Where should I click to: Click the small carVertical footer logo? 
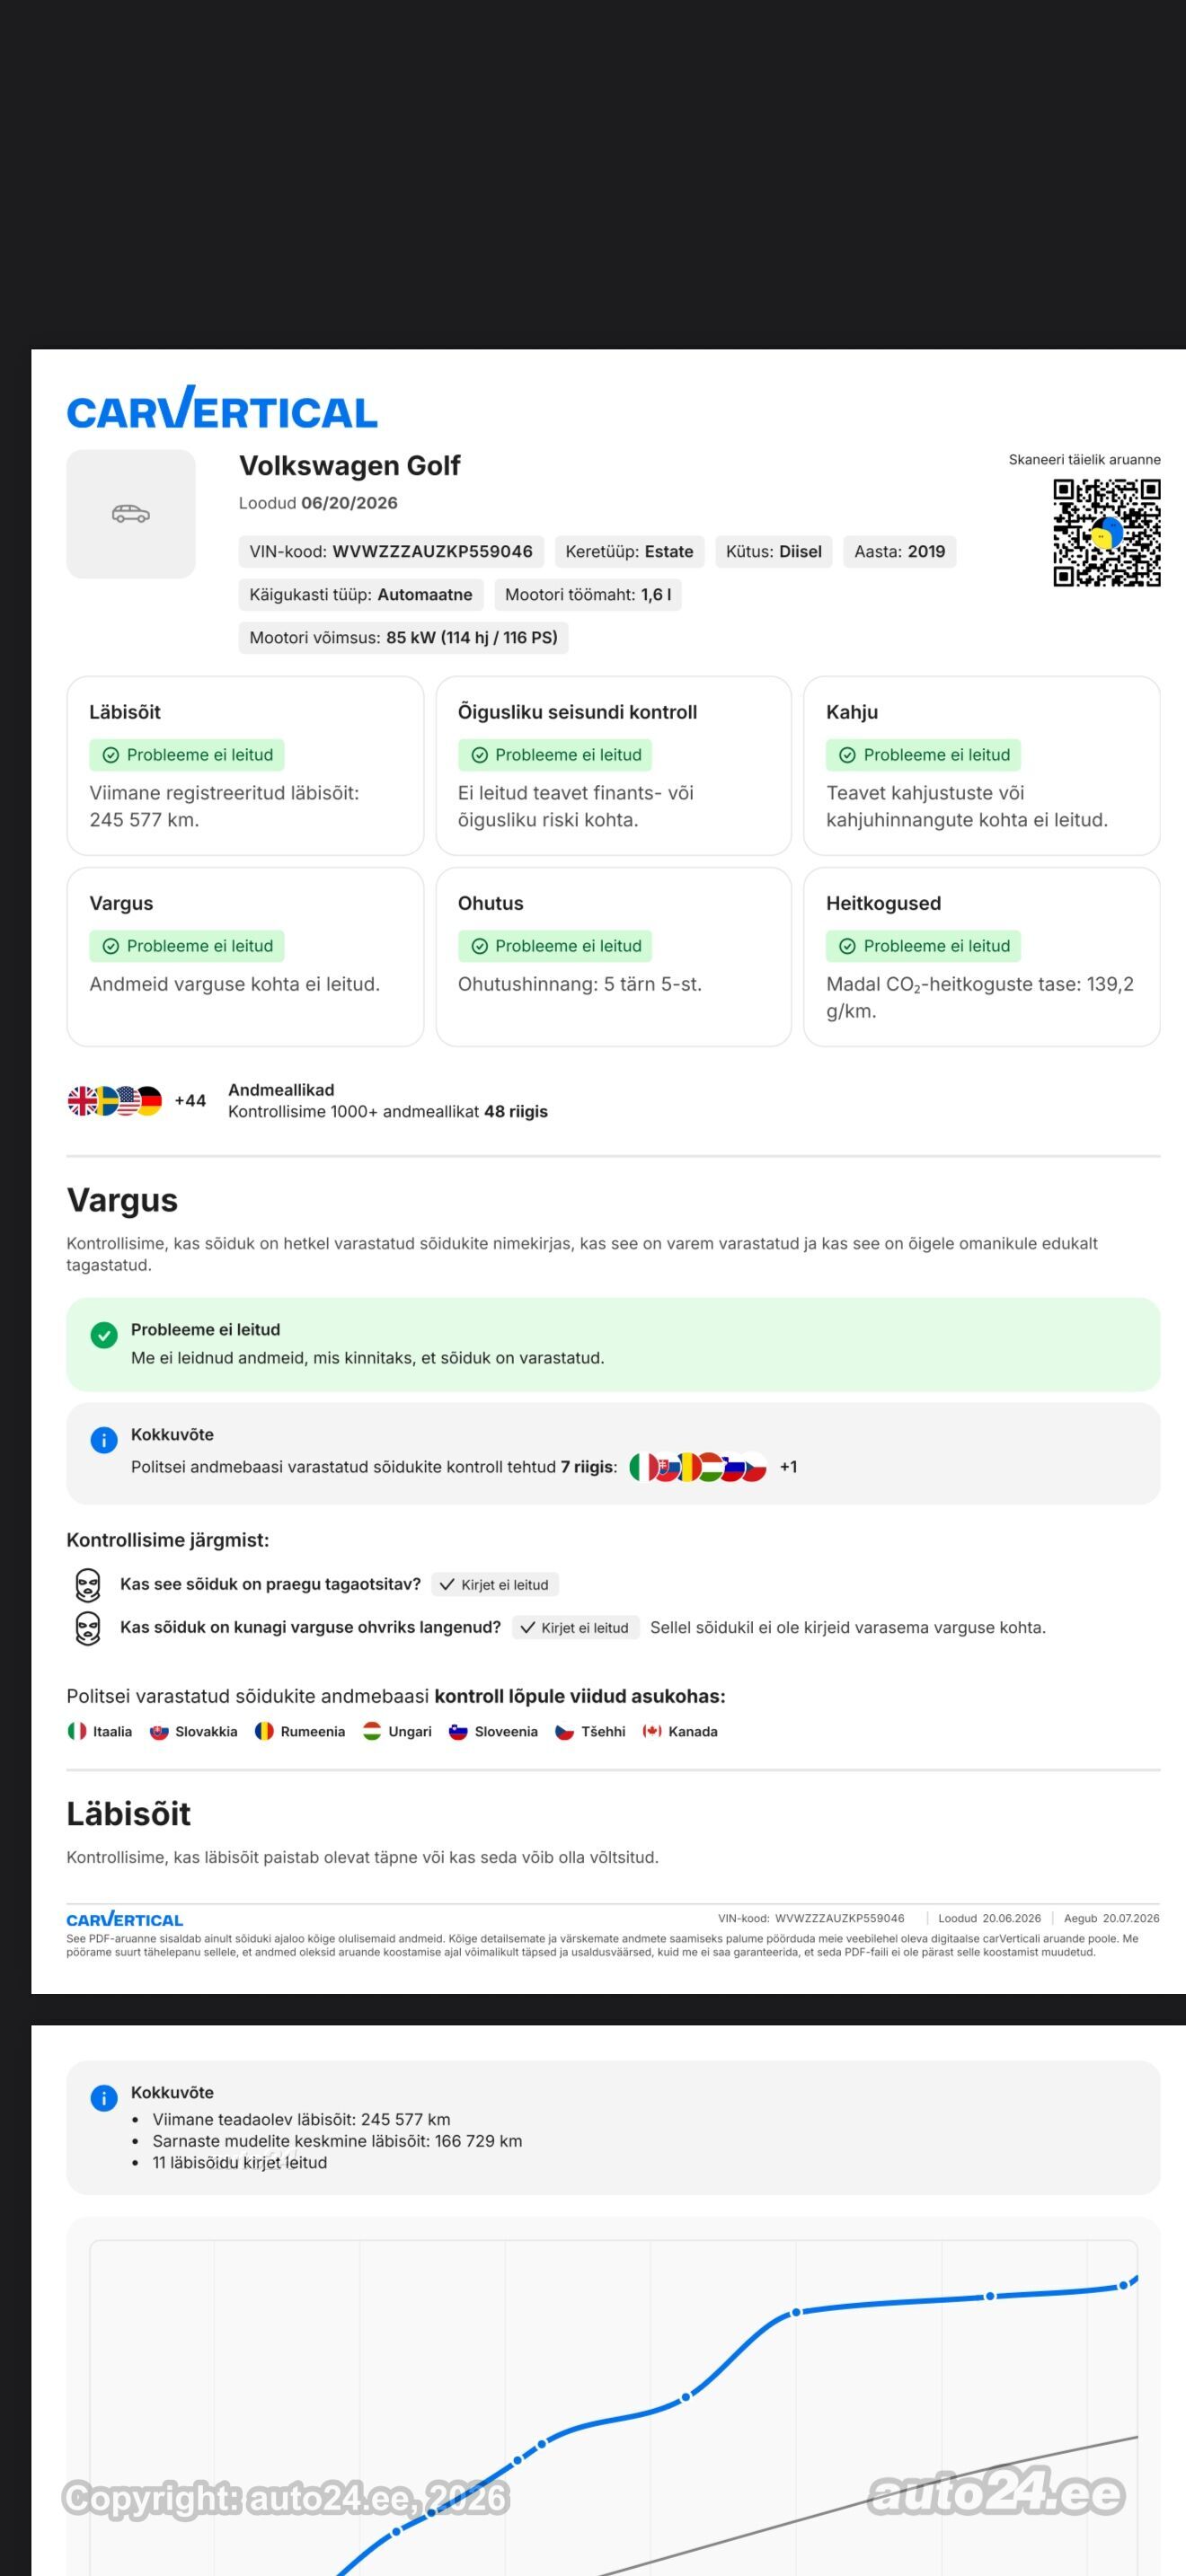coord(125,1920)
